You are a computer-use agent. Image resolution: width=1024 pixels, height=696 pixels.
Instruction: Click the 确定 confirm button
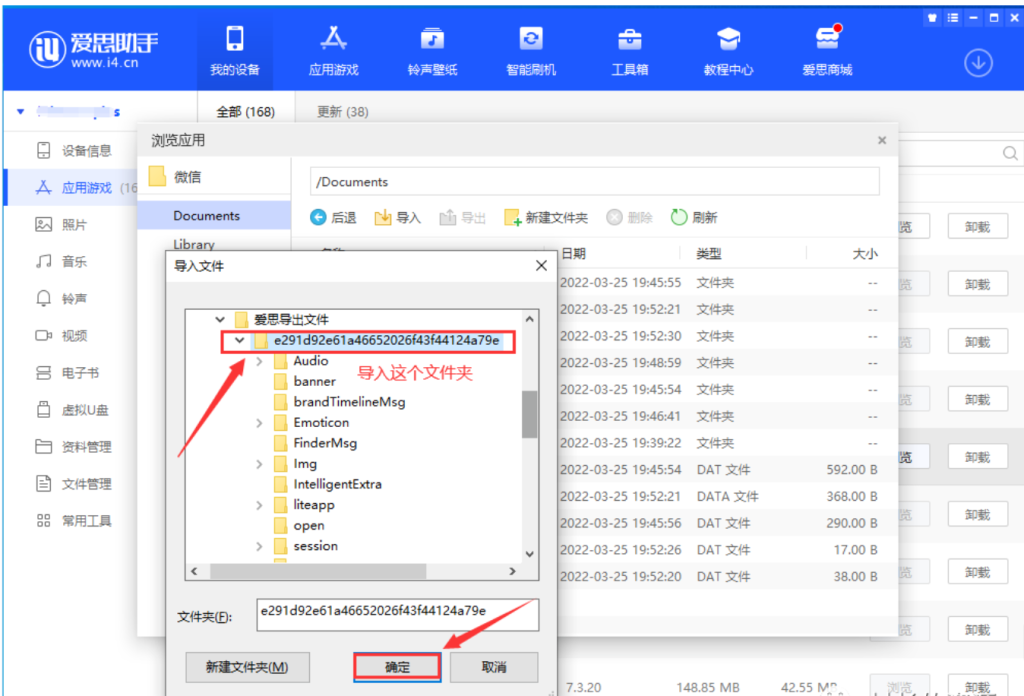point(397,667)
